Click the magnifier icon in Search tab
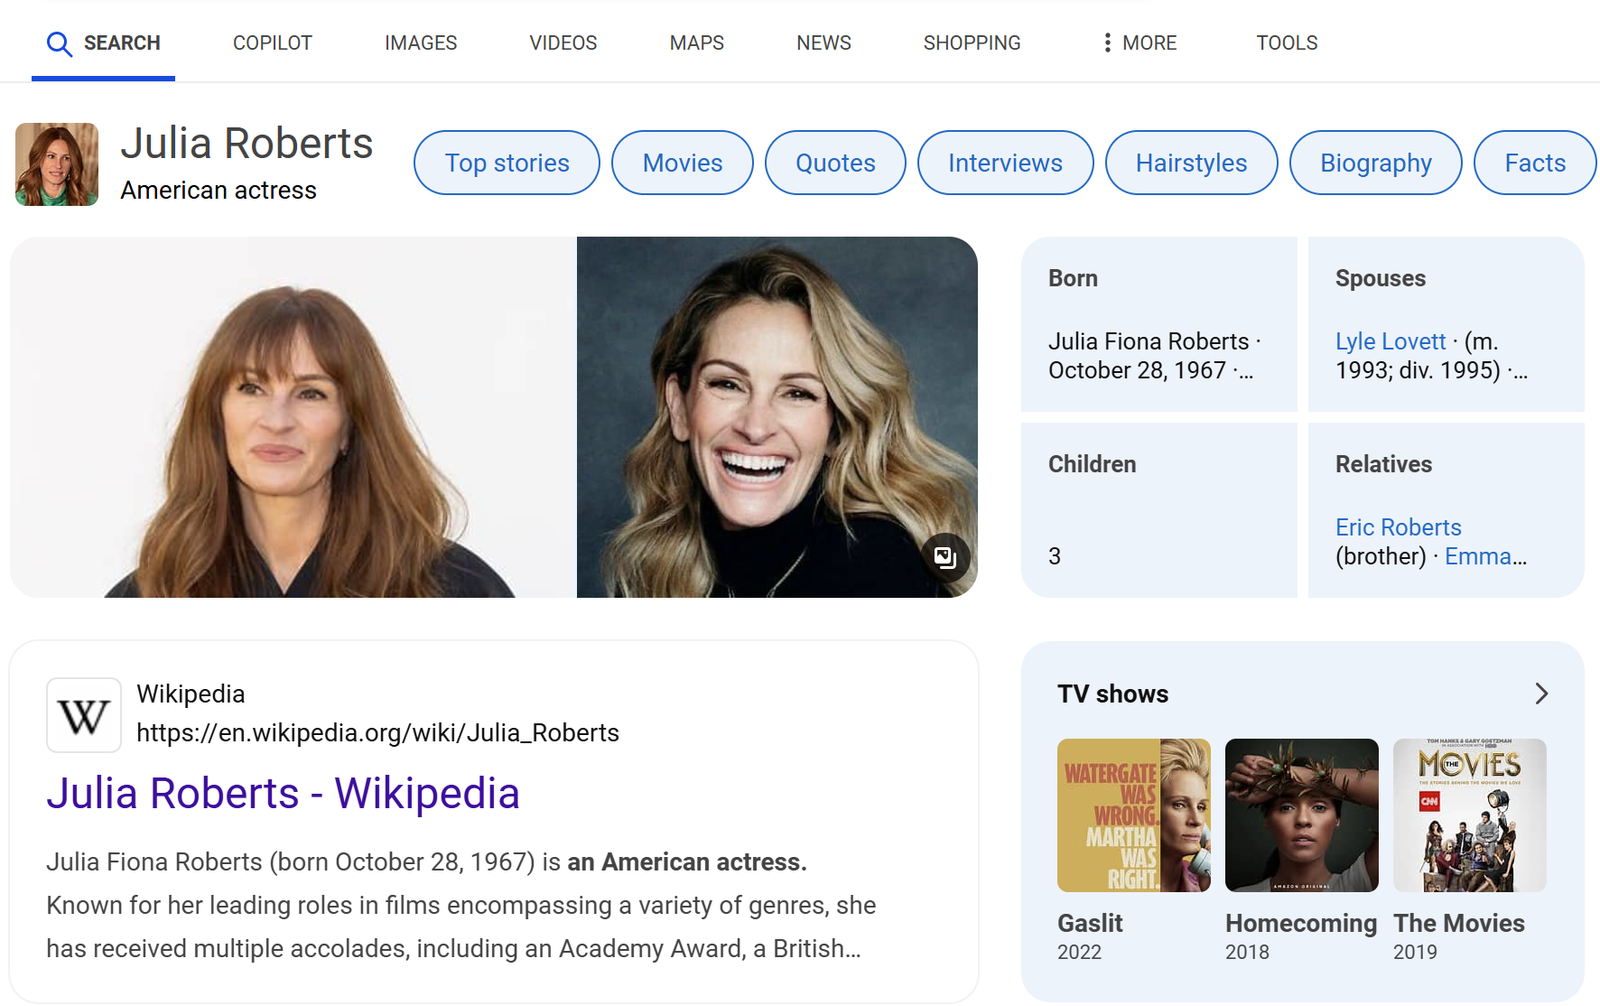This screenshot has height=1006, width=1600. [59, 44]
